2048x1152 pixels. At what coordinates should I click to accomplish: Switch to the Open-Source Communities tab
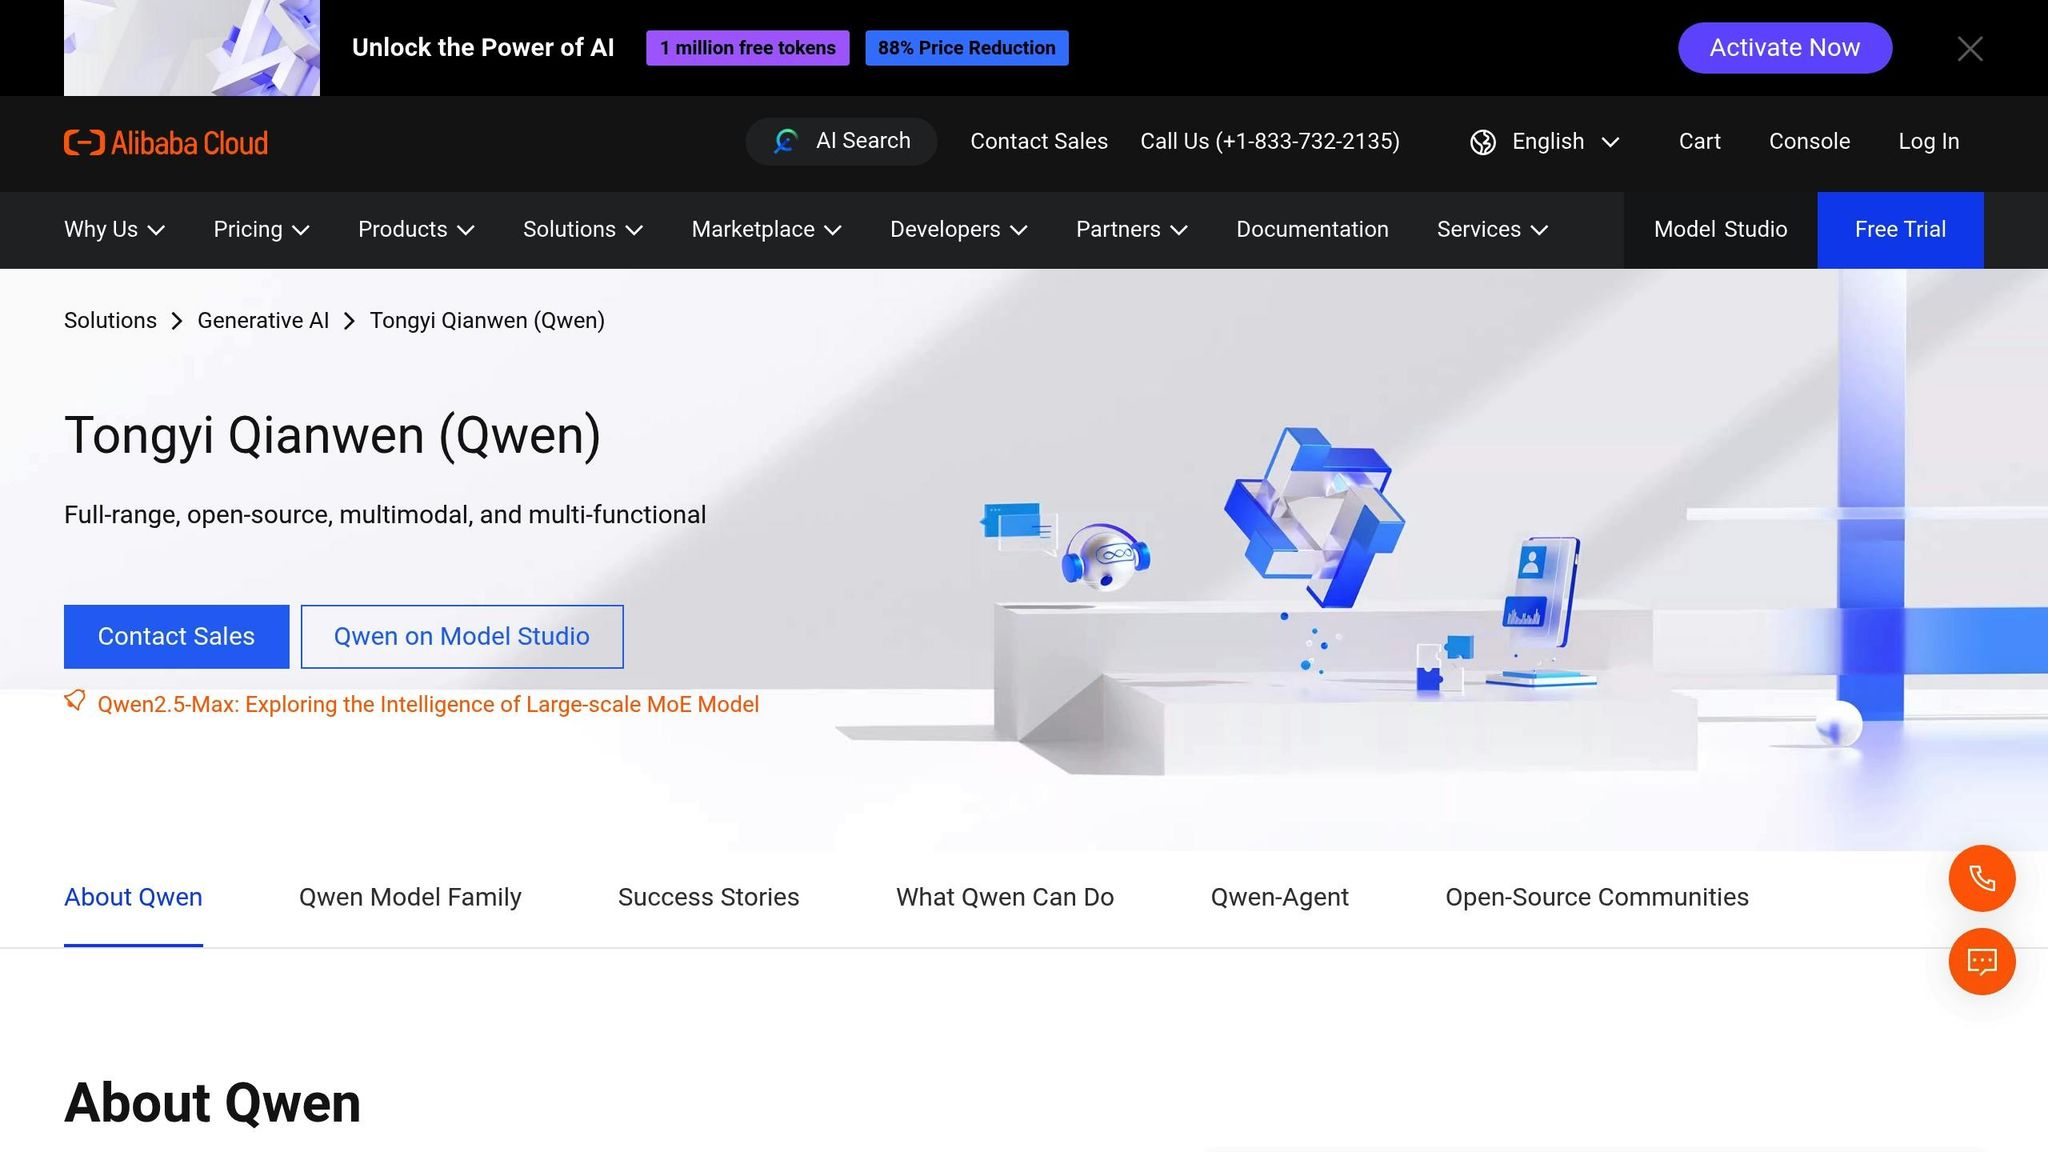pyautogui.click(x=1597, y=898)
